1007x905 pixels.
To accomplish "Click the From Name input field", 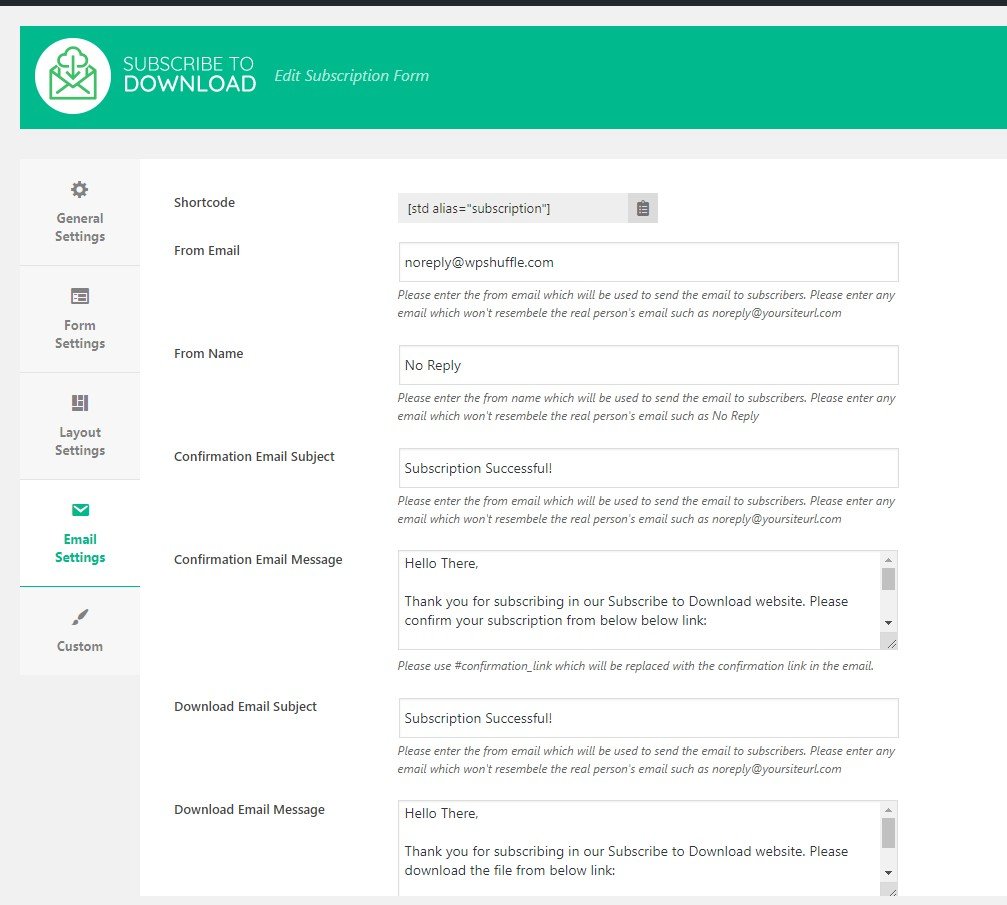I will point(648,365).
